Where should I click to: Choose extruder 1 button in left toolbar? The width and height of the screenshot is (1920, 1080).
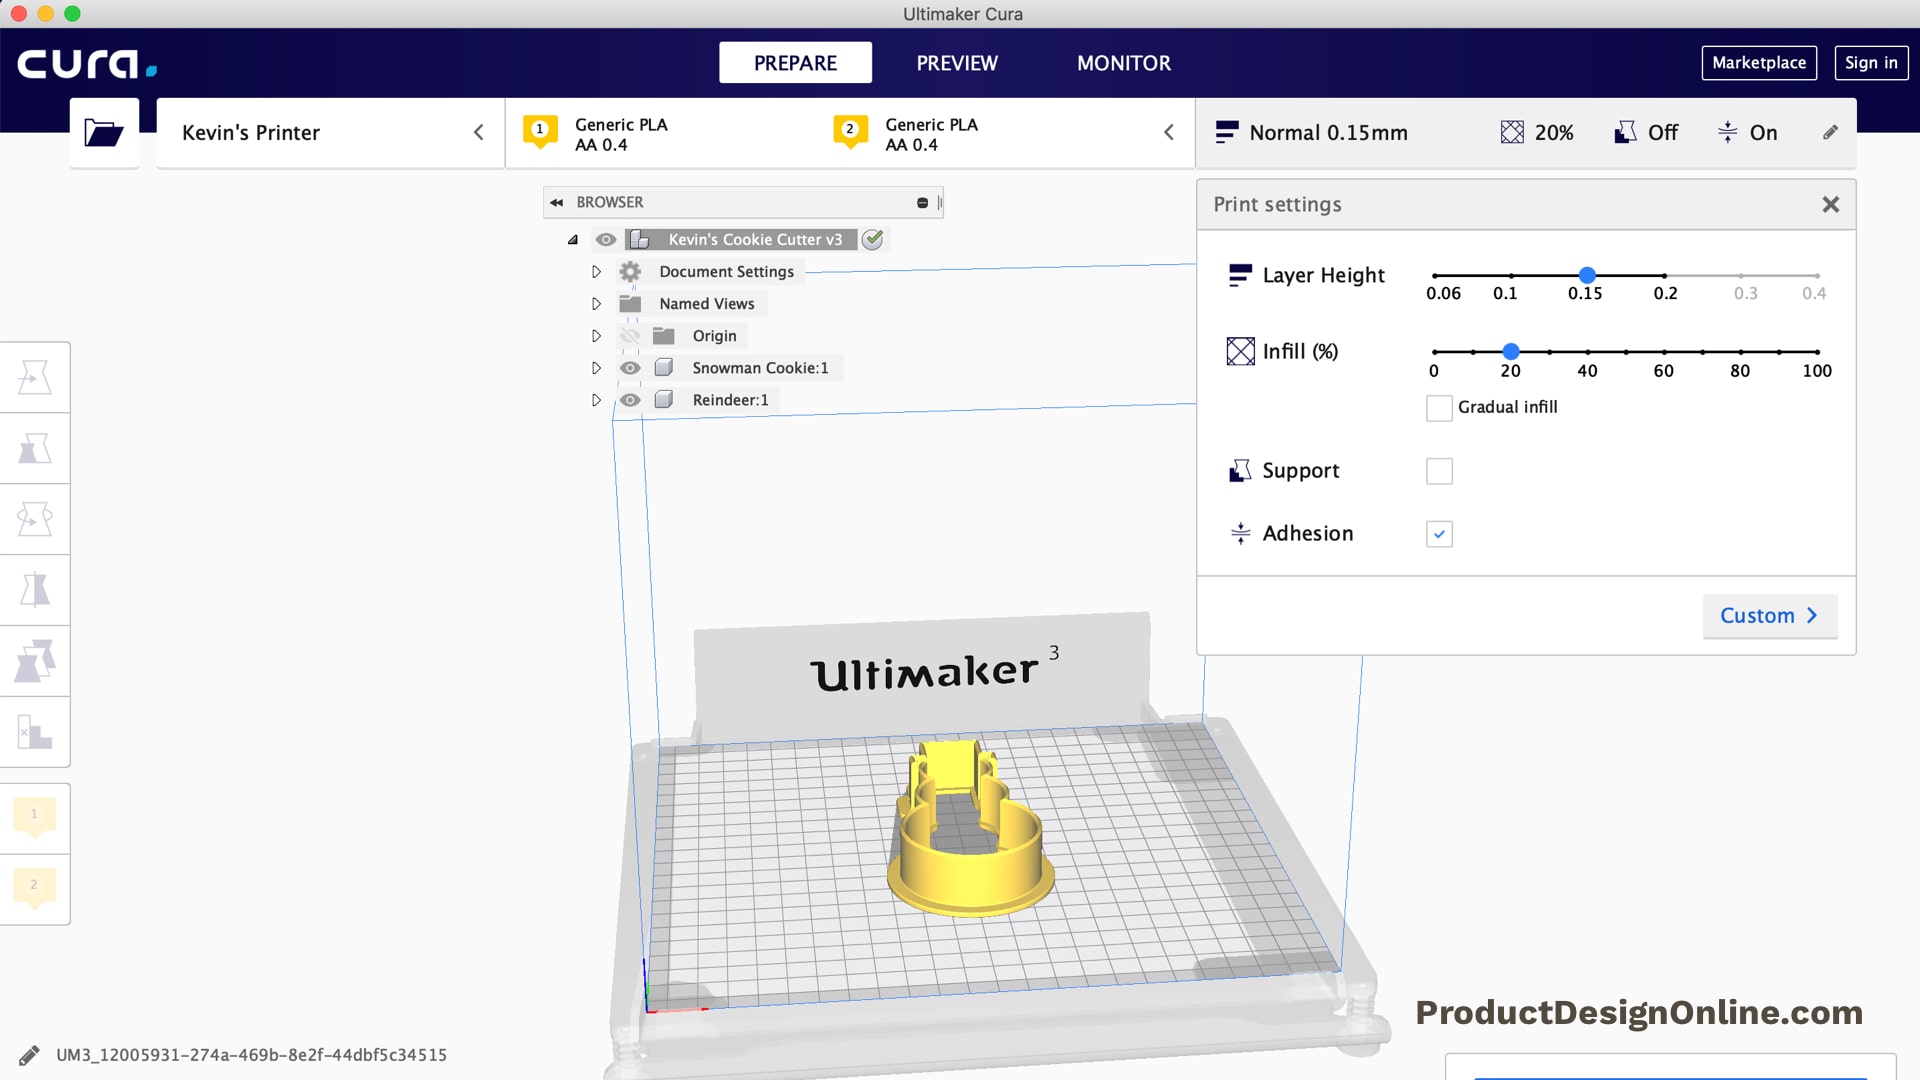[35, 818]
